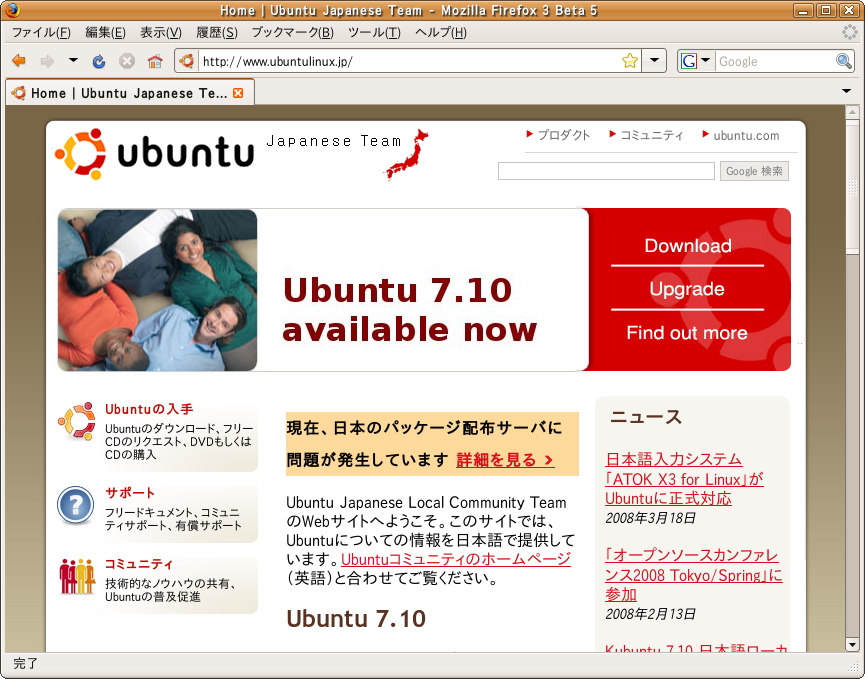Reload the current page
This screenshot has width=865, height=679.
coord(99,61)
